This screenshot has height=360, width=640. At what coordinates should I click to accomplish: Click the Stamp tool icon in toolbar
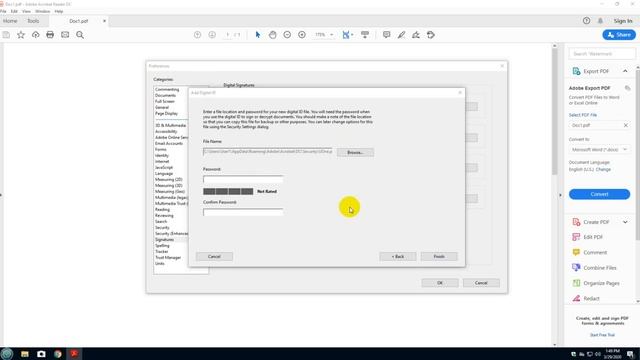pyautogui.click(x=431, y=35)
